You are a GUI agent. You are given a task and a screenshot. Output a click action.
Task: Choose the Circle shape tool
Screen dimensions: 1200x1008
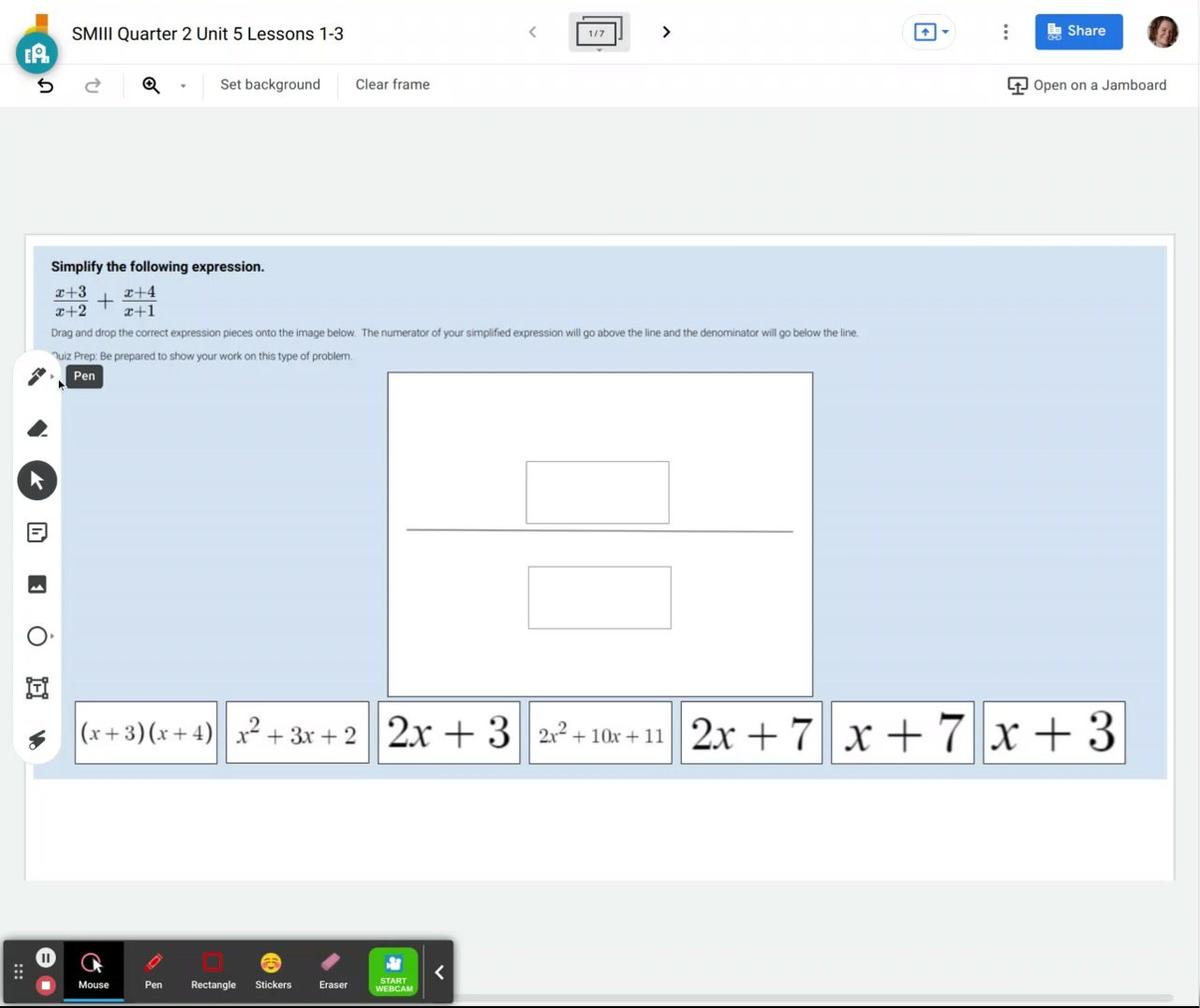click(37, 637)
